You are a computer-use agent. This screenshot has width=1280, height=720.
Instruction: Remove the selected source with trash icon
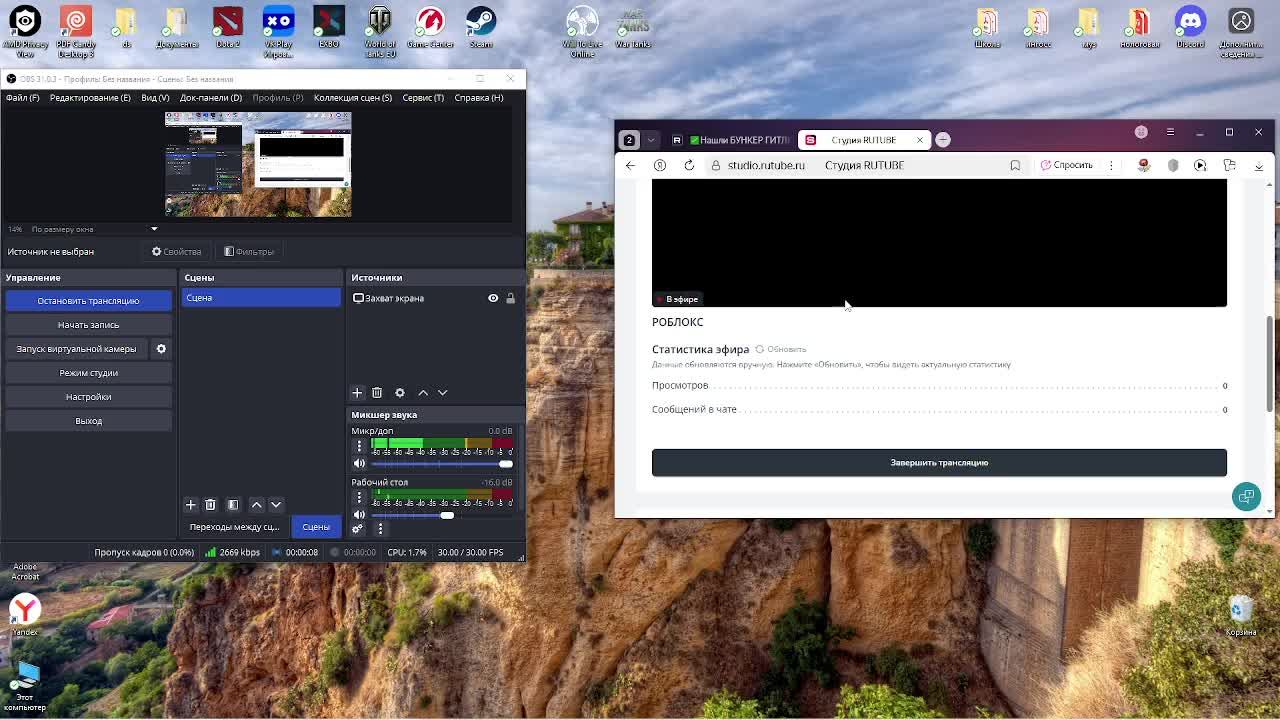377,393
